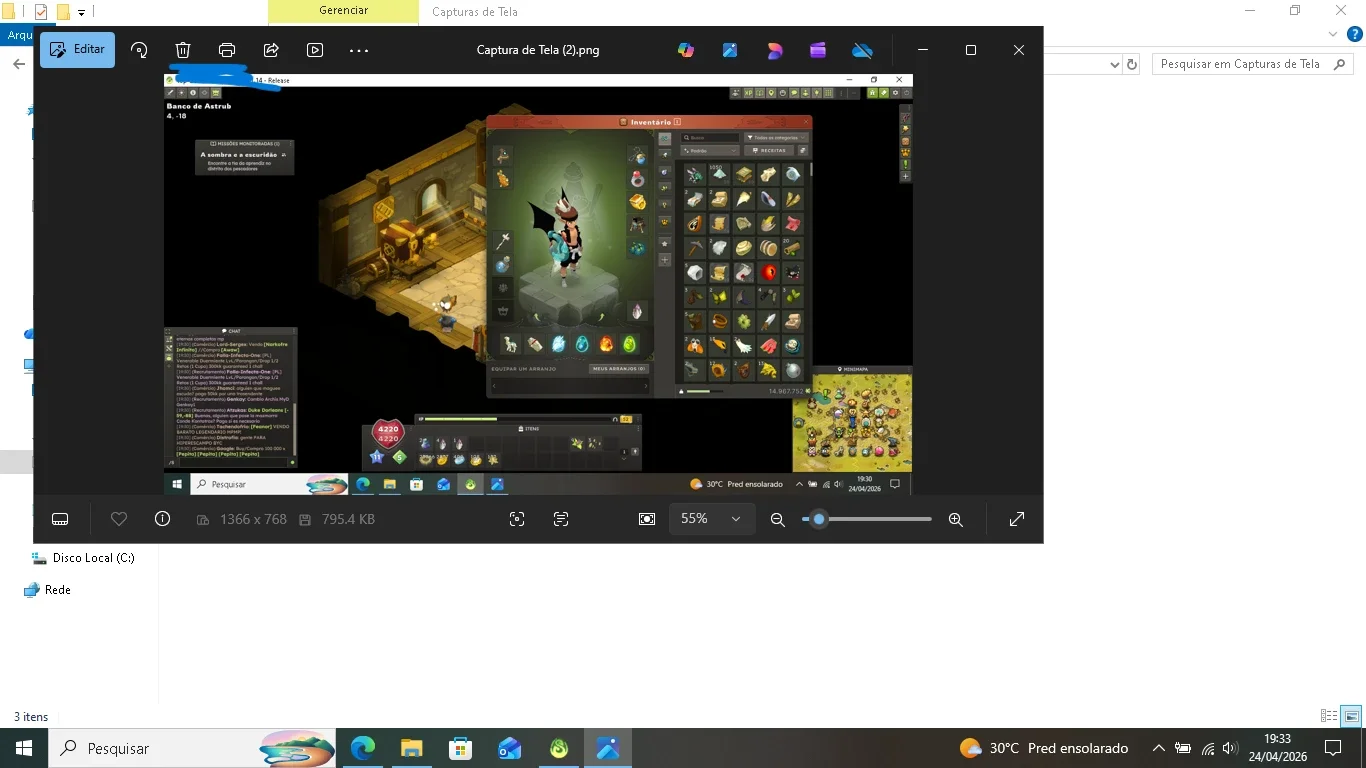Refresh the File Explorer folder

pyautogui.click(x=1132, y=64)
